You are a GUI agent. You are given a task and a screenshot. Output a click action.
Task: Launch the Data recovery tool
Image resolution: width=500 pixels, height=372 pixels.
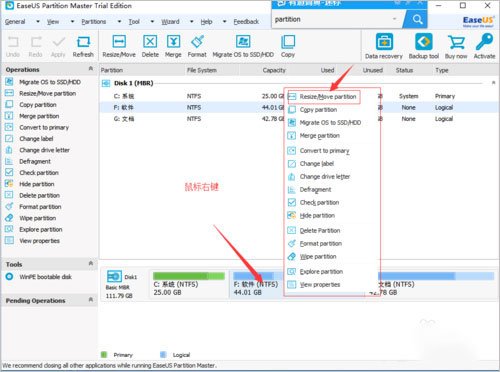click(384, 46)
